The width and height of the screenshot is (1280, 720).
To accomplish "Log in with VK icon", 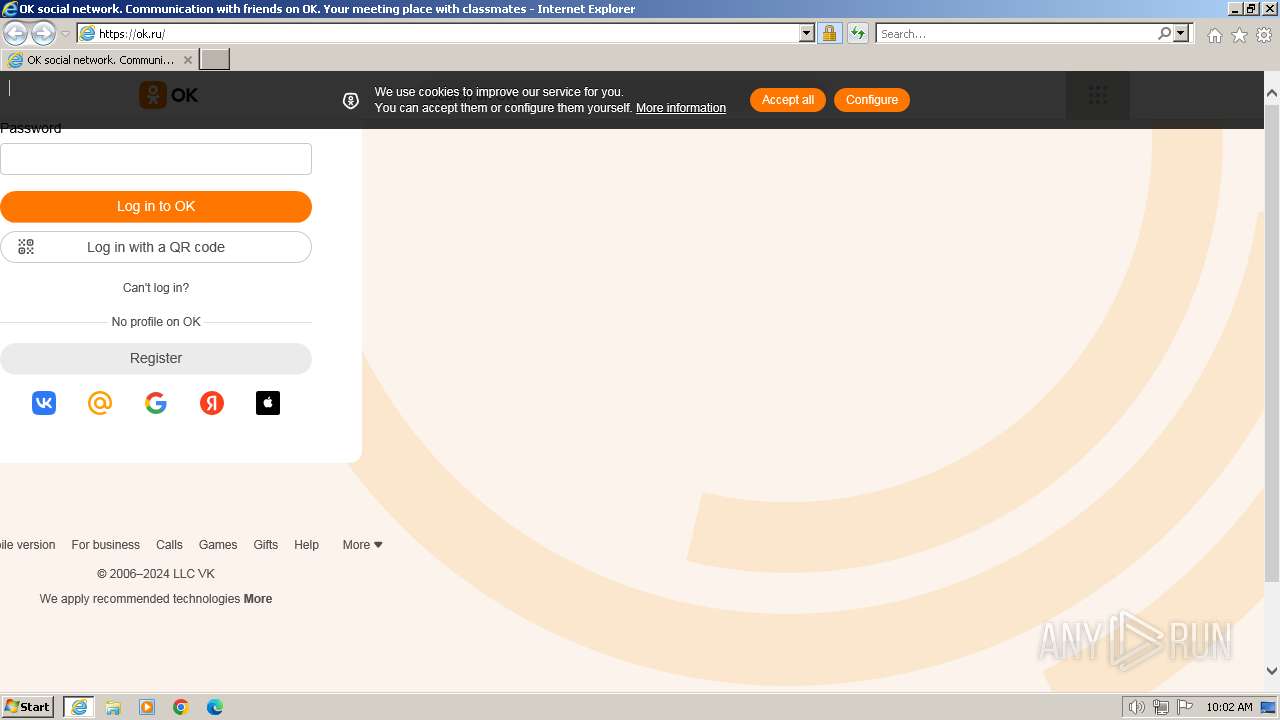I will pos(44,403).
